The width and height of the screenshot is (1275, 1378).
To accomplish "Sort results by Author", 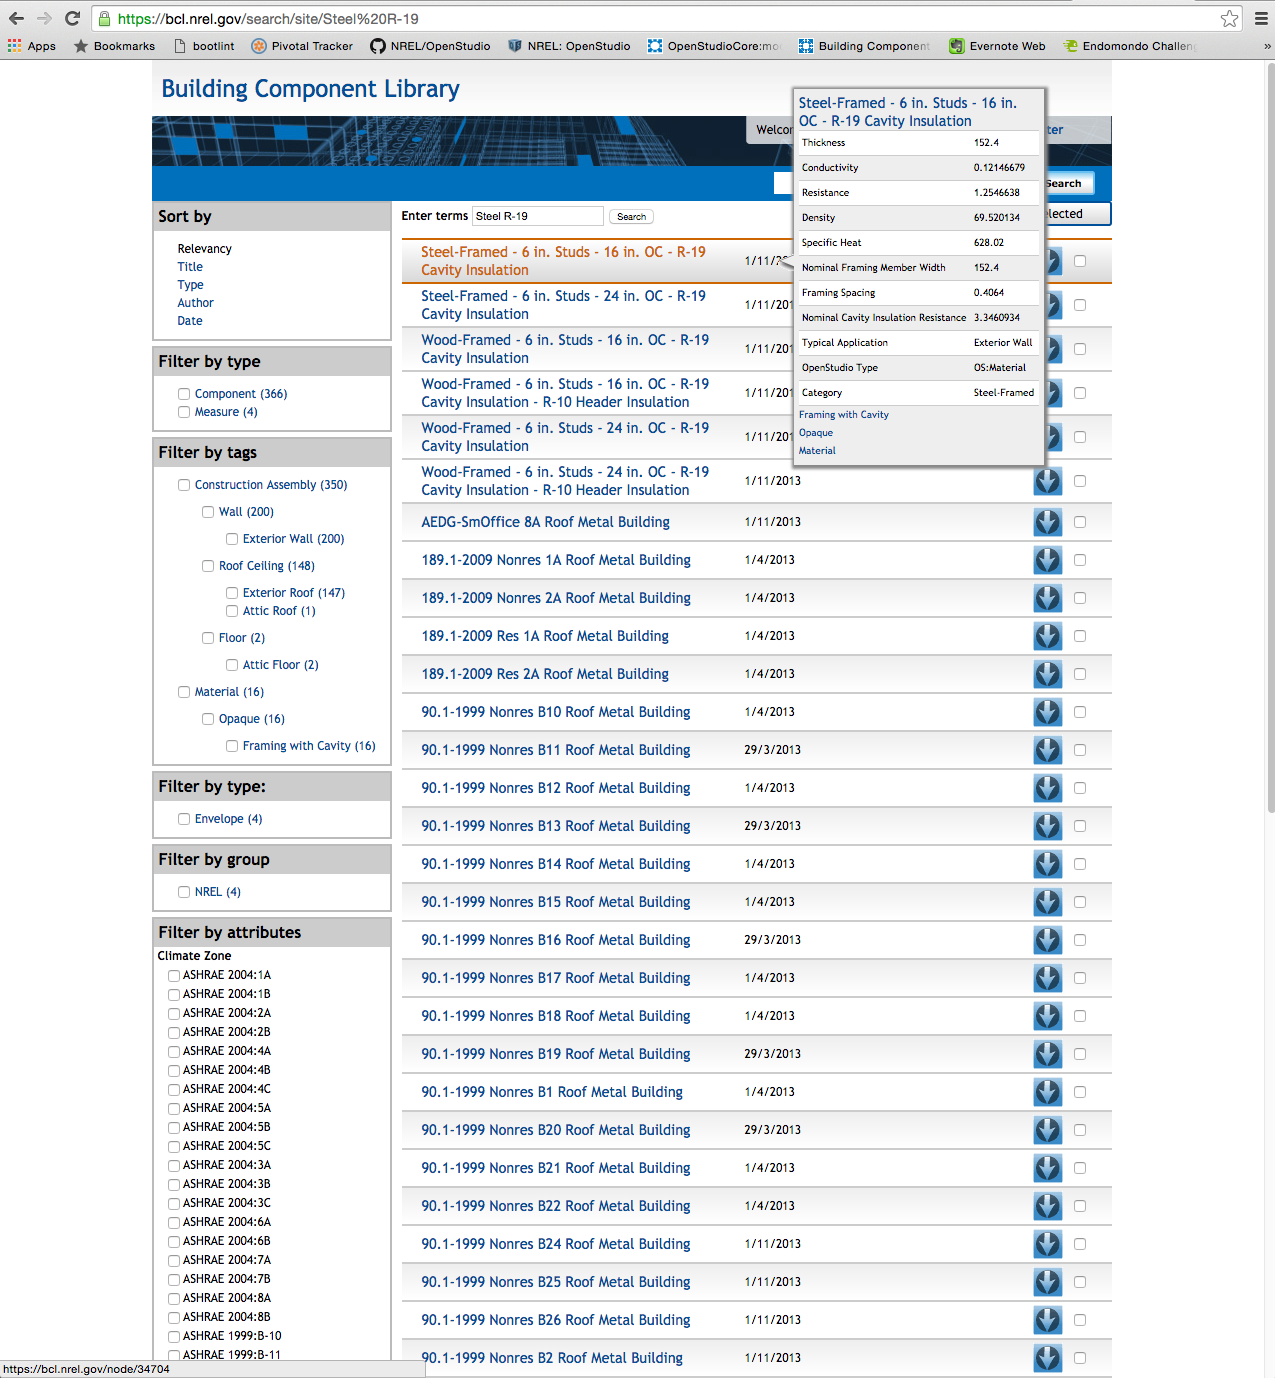I will click(196, 303).
